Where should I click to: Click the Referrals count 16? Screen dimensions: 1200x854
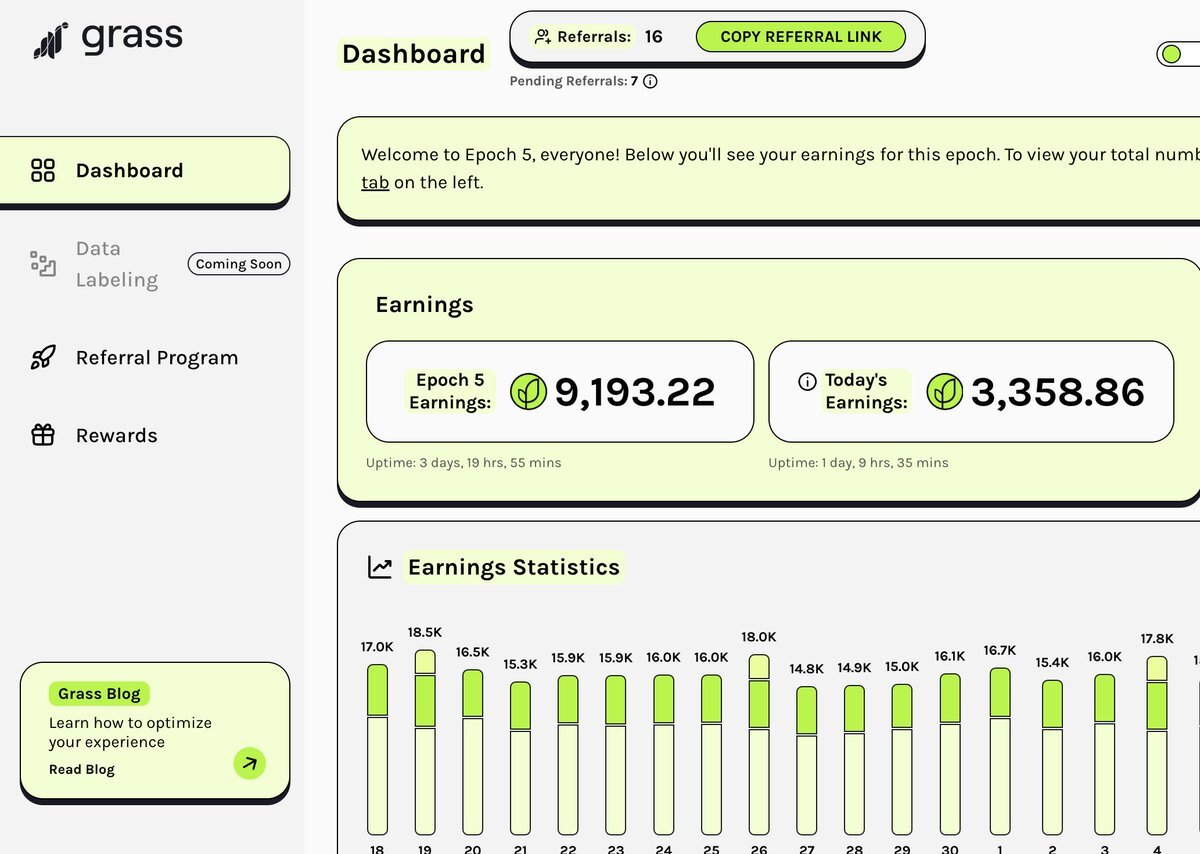653,37
